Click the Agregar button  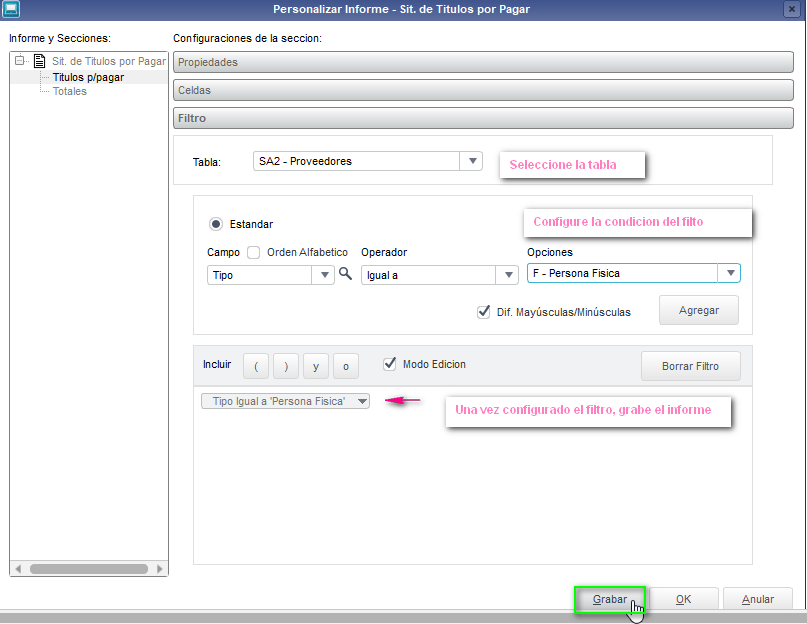coord(698,310)
